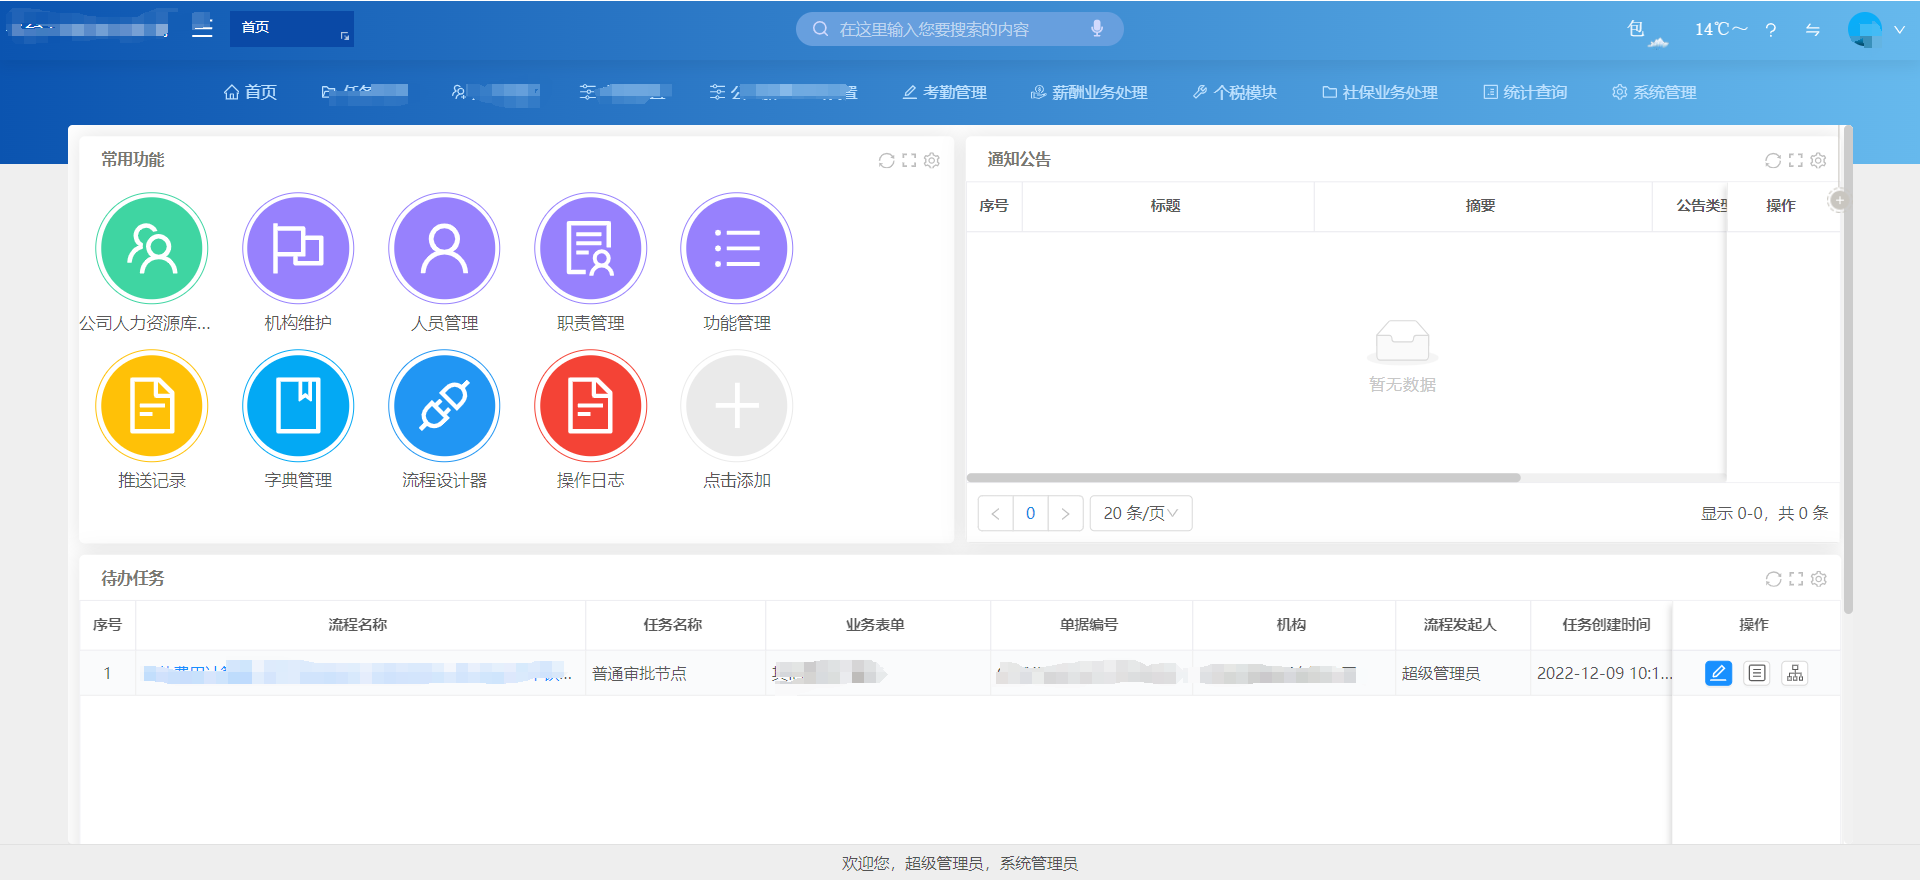Click the page vertical scrollbar
Screen dimensions: 1920x880
pyautogui.click(x=1849, y=370)
